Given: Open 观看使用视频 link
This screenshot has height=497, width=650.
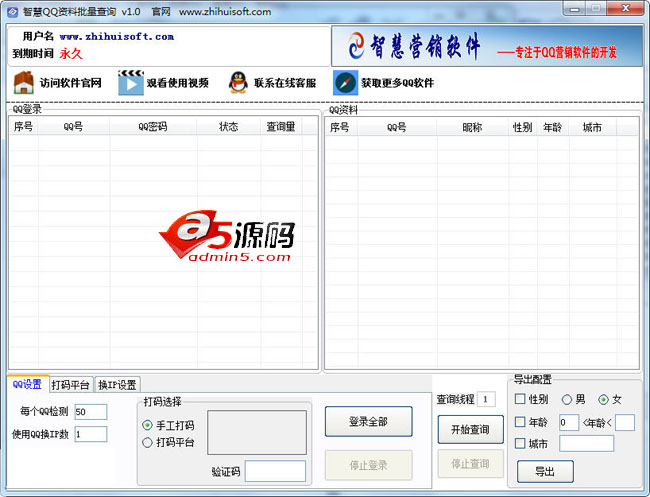Looking at the screenshot, I should point(177,83).
